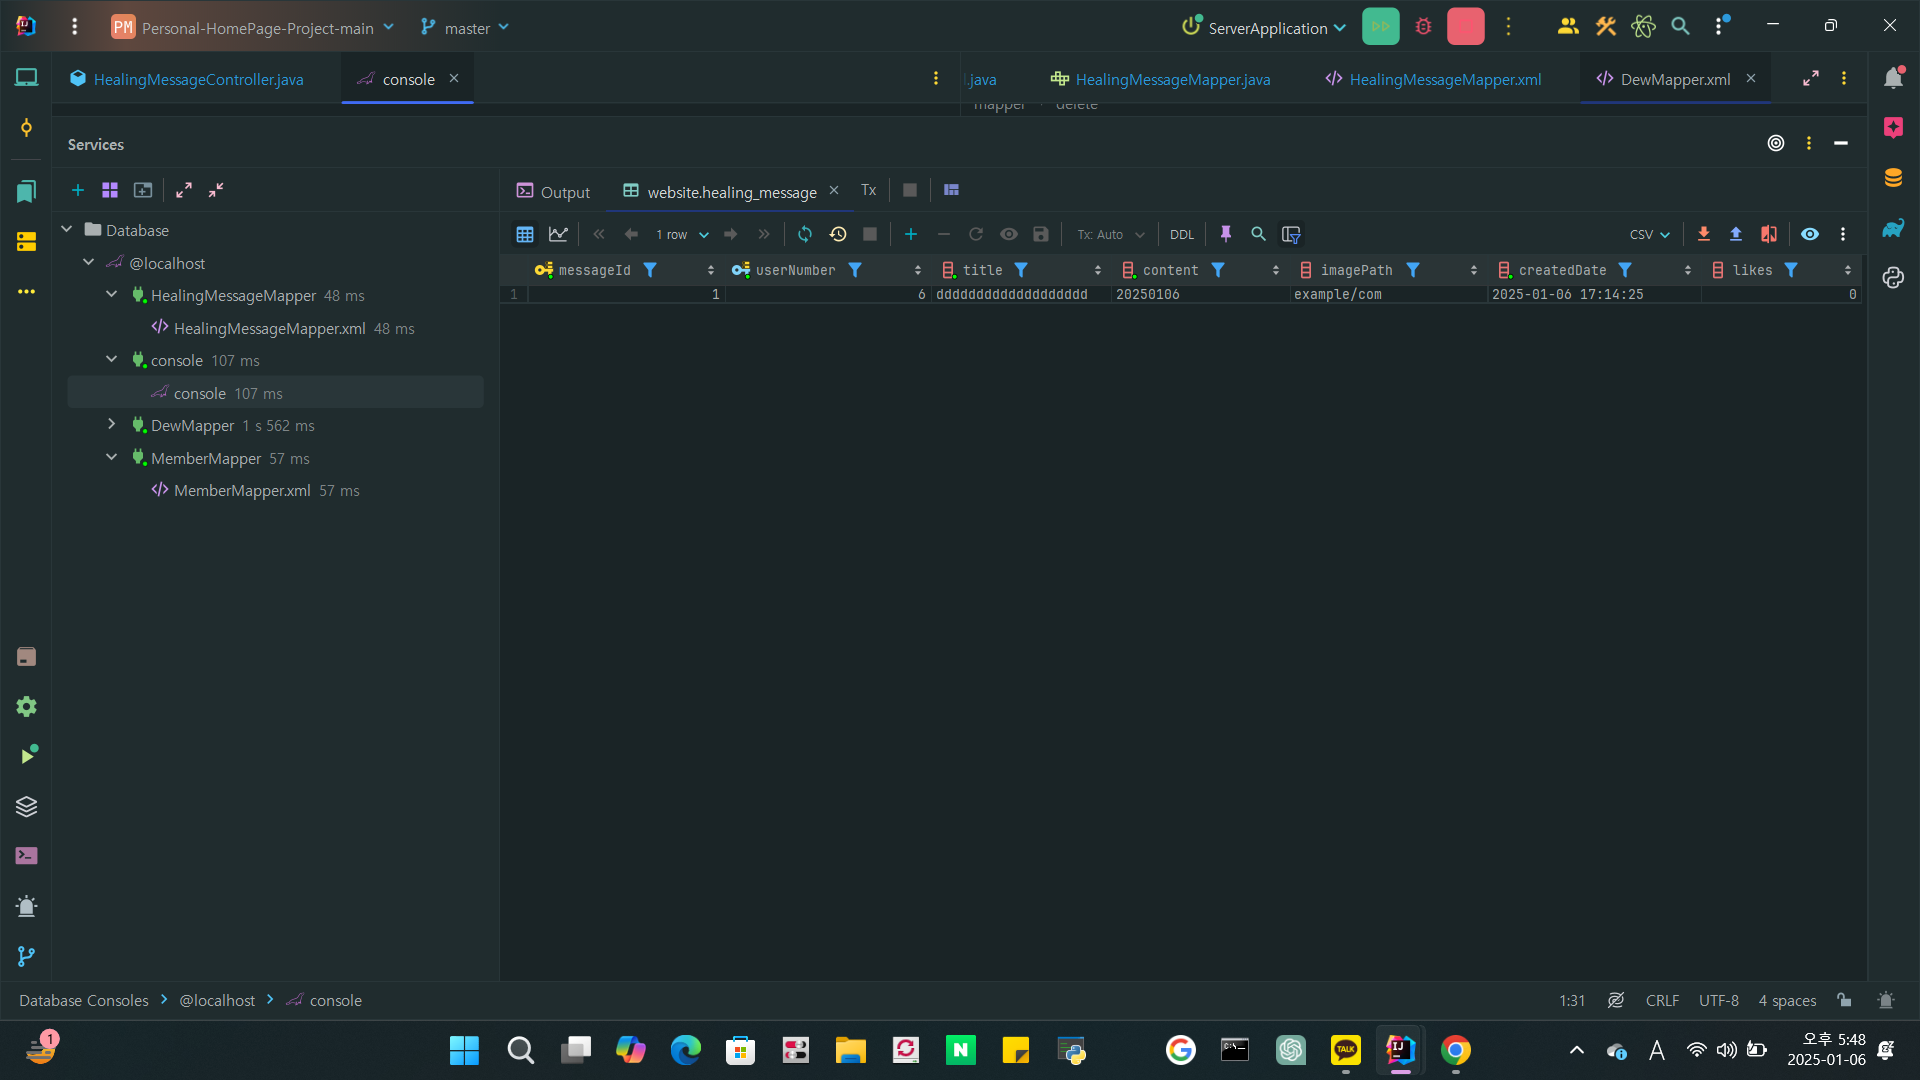Click the pin tab icon
1920x1080 pixels.
(1226, 234)
